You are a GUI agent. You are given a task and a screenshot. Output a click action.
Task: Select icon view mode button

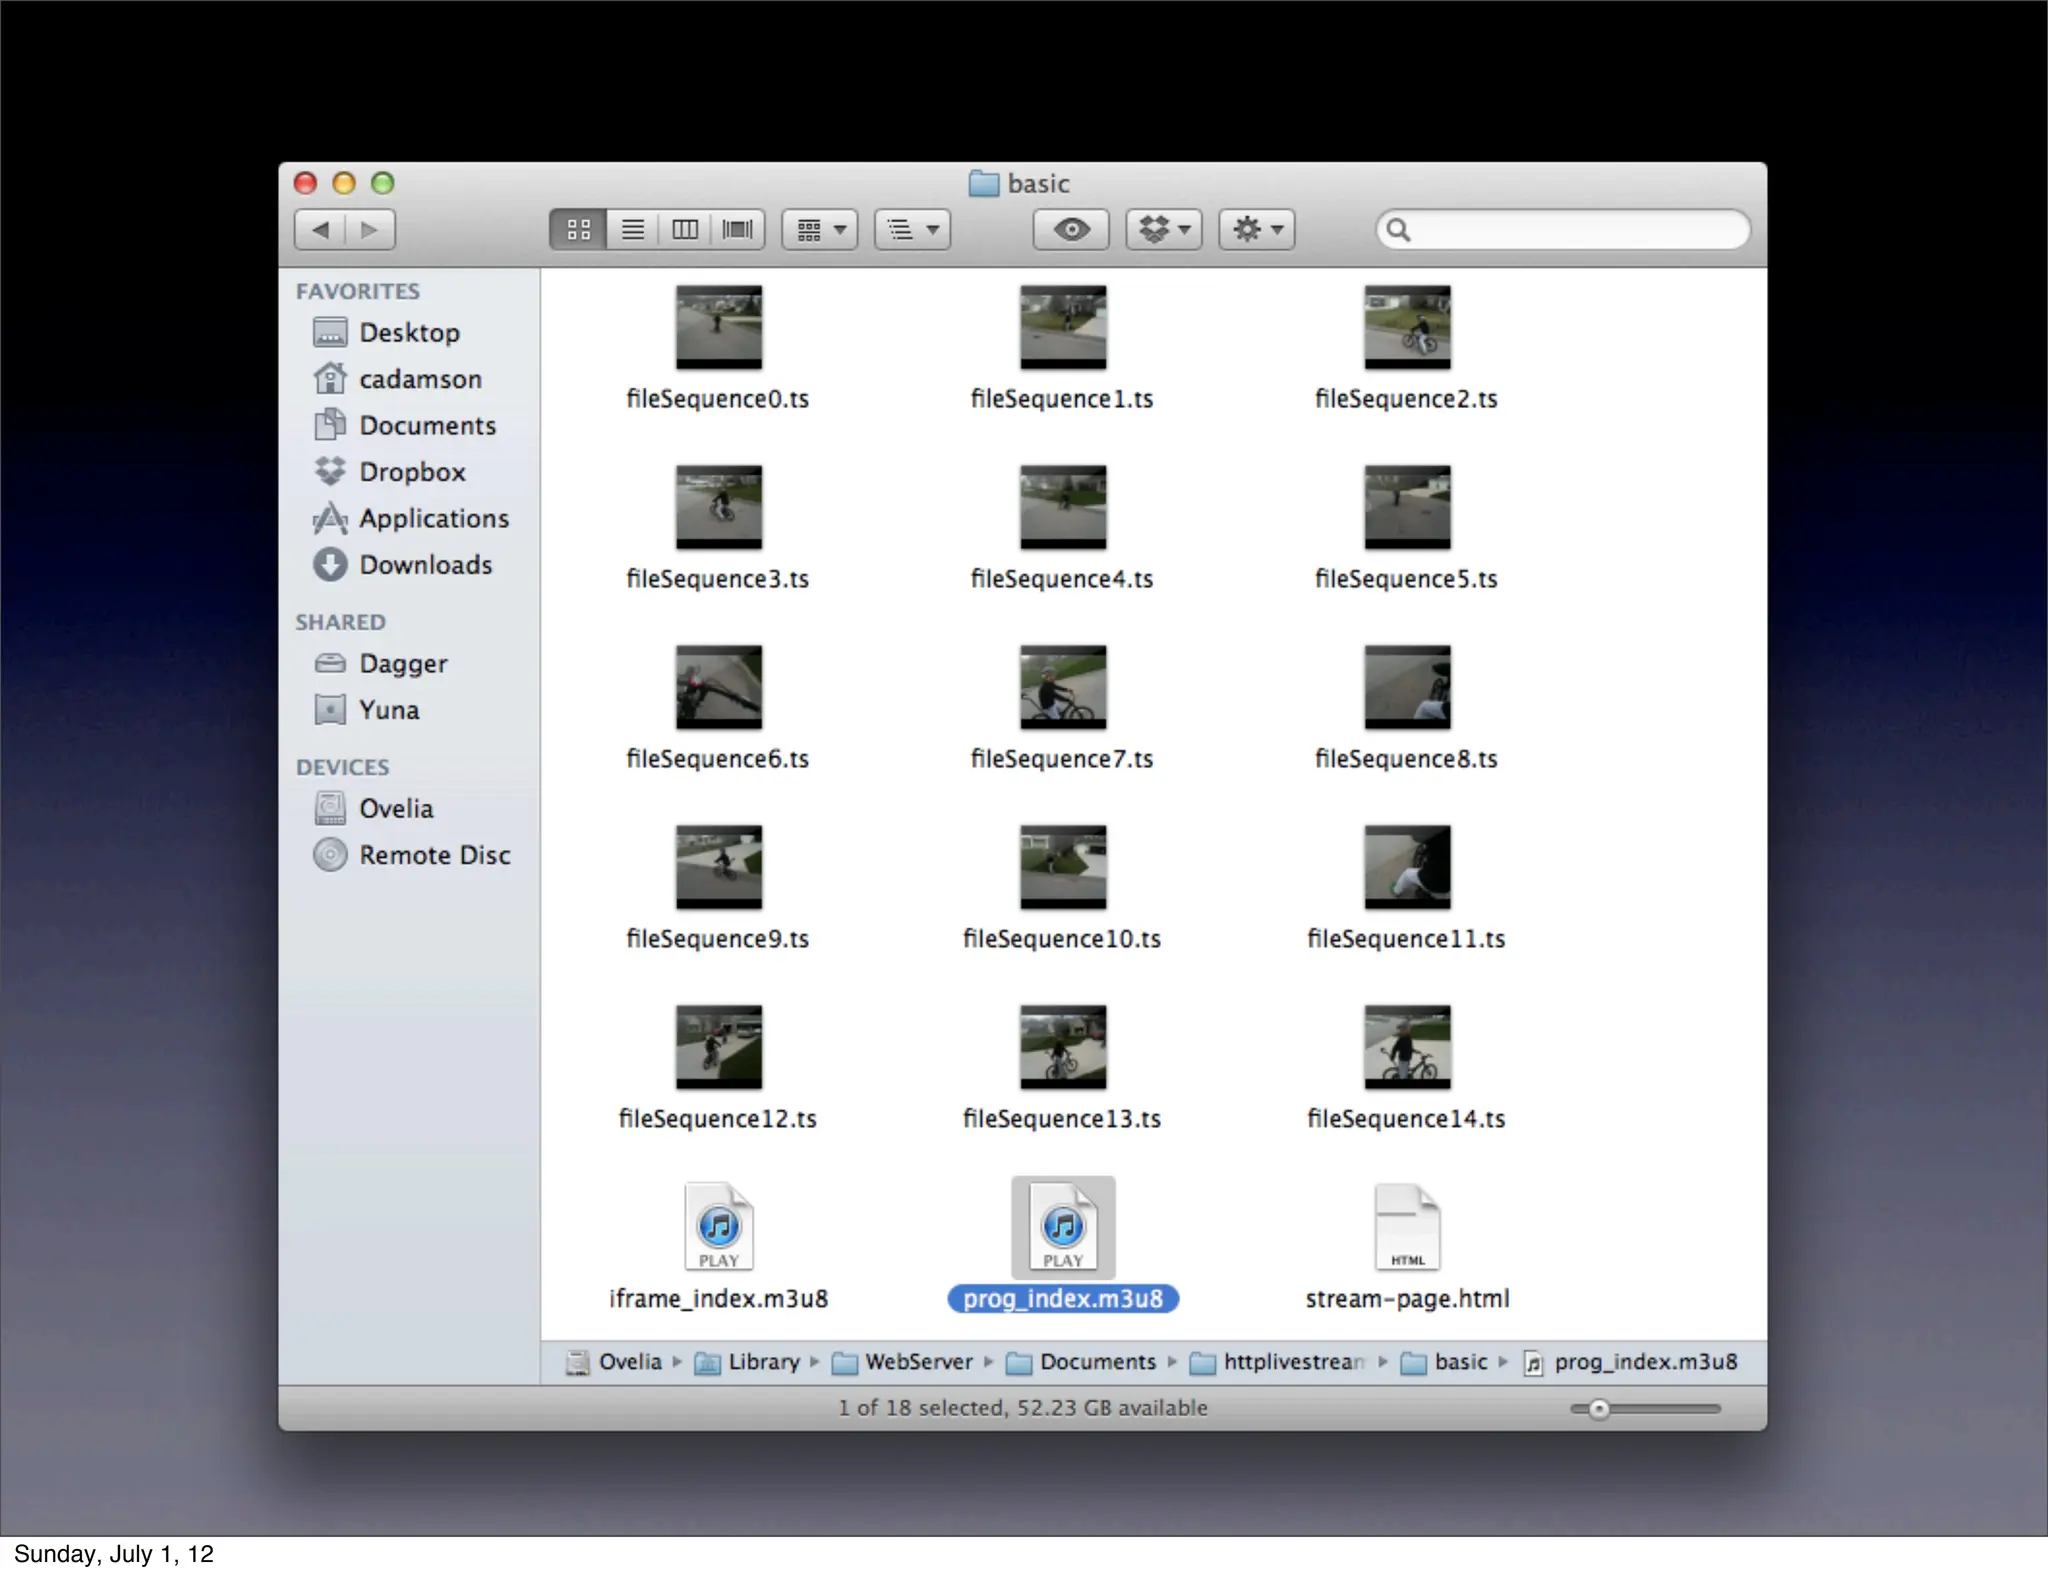[x=578, y=230]
